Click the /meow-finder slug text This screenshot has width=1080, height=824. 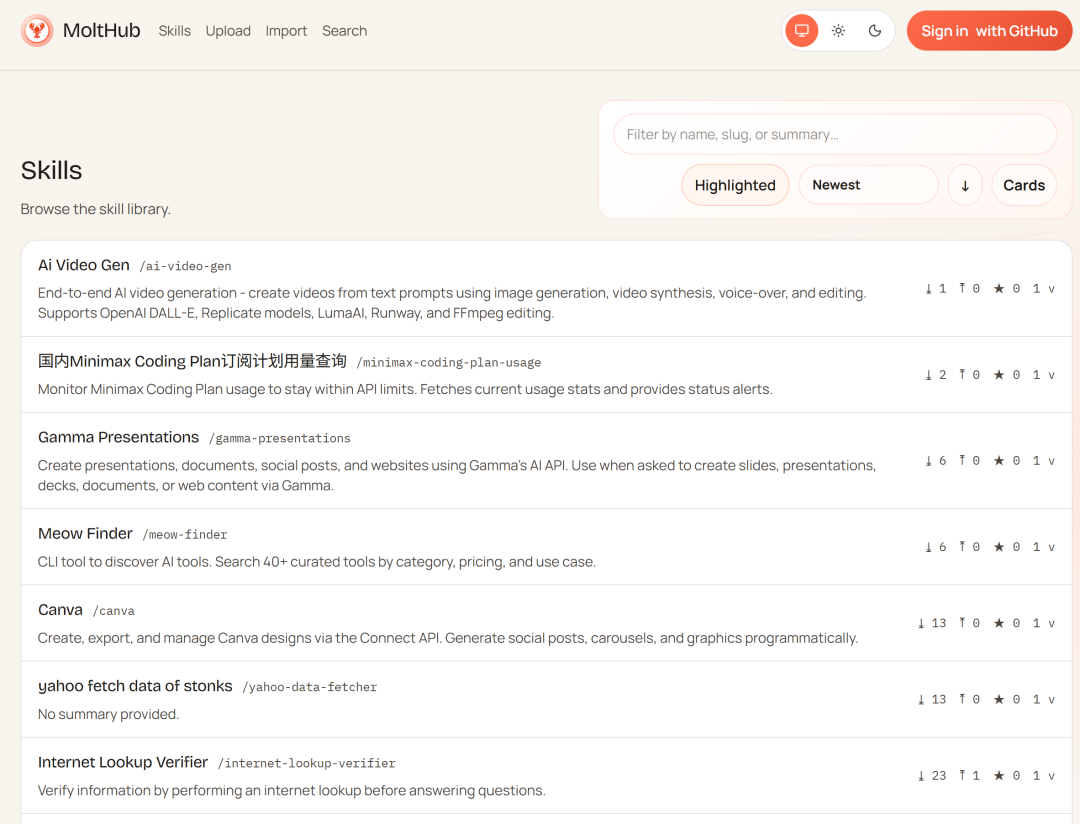pyautogui.click(x=185, y=535)
